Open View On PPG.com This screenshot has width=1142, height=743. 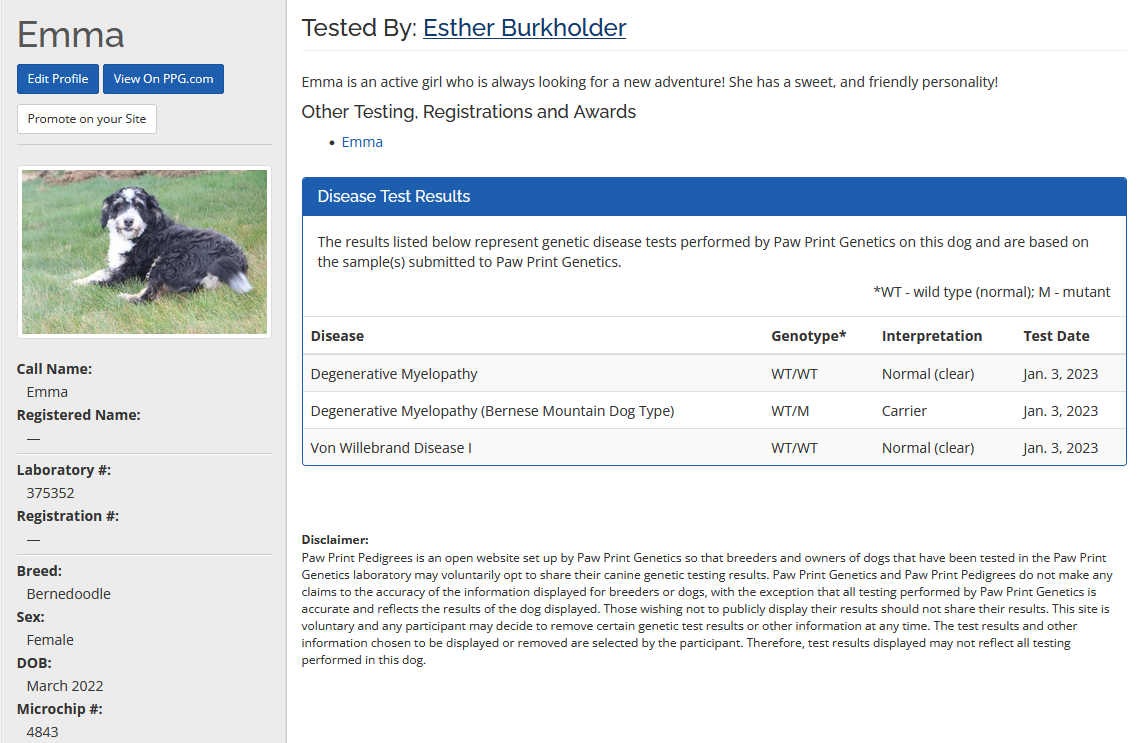click(163, 79)
